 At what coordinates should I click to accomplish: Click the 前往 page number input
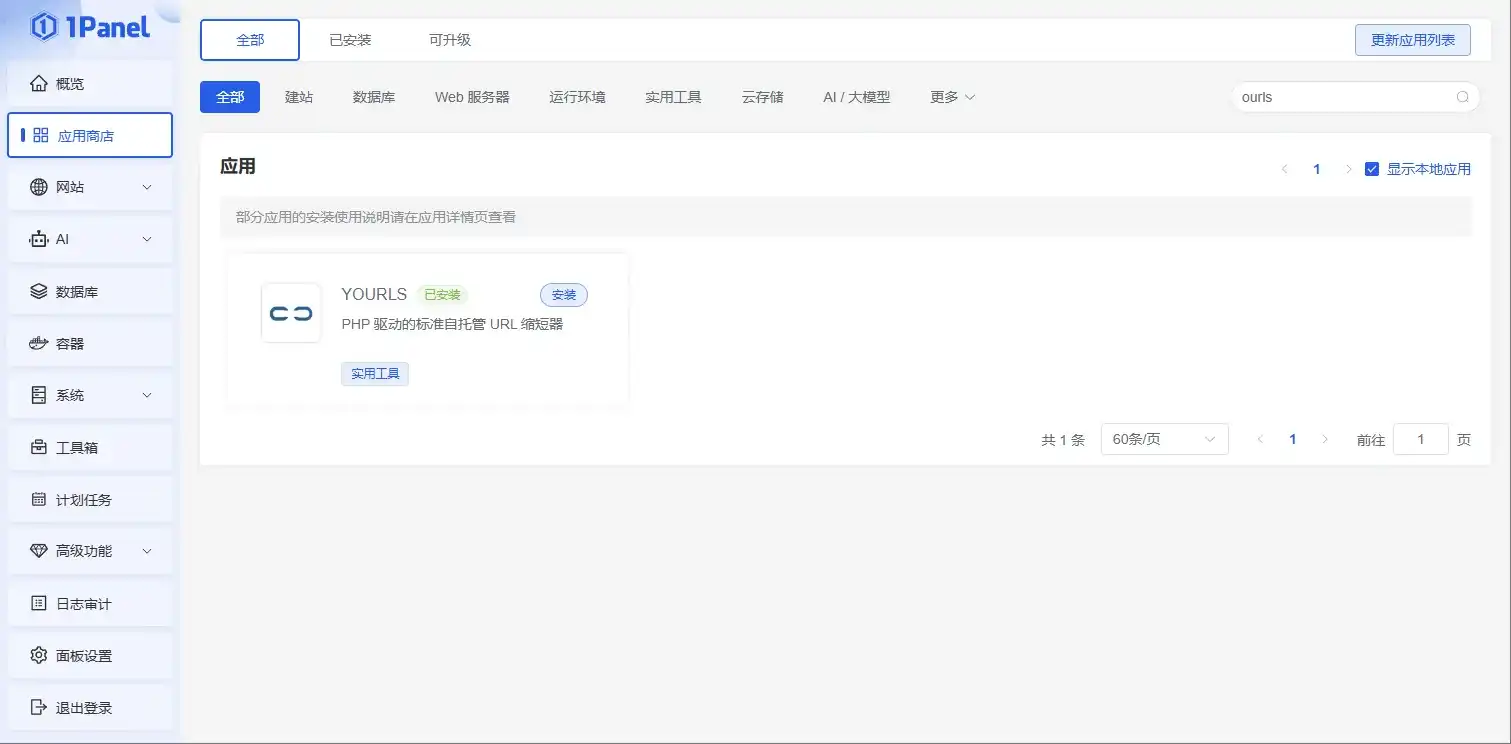[x=1420, y=439]
